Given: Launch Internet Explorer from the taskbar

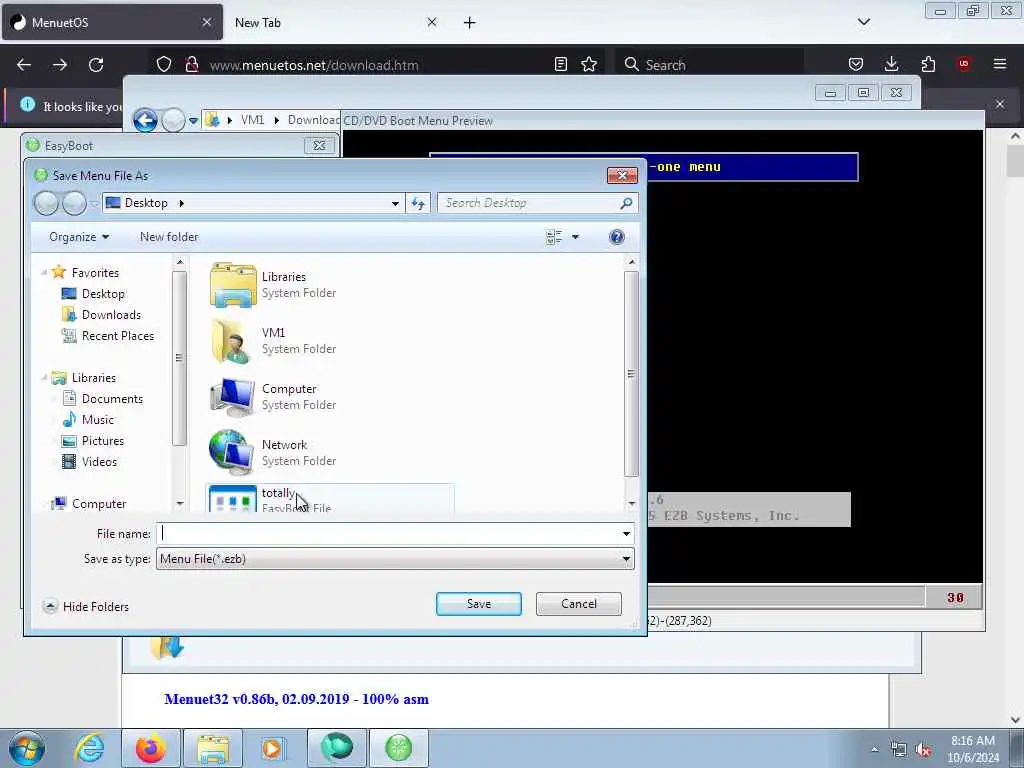Looking at the screenshot, I should coord(89,748).
